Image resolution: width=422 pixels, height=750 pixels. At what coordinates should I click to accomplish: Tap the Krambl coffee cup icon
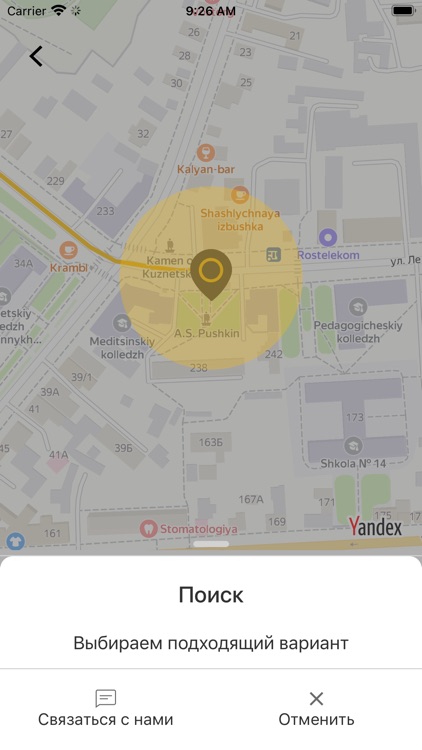pos(68,250)
